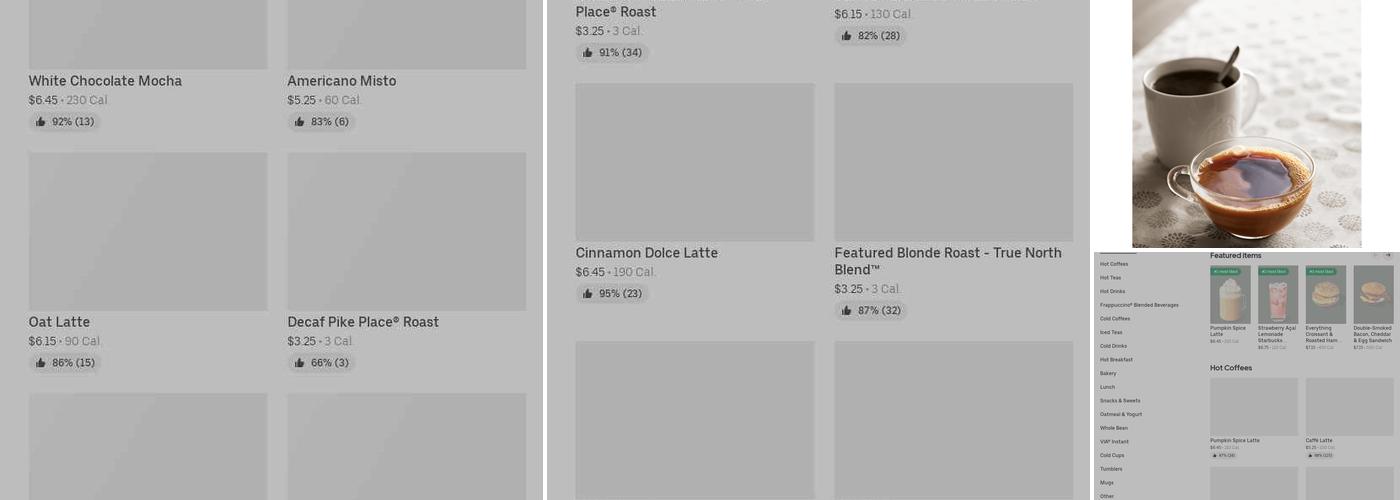Select Hot Teas in the category menu
Viewport: 1400px width, 500px height.
tap(1110, 278)
